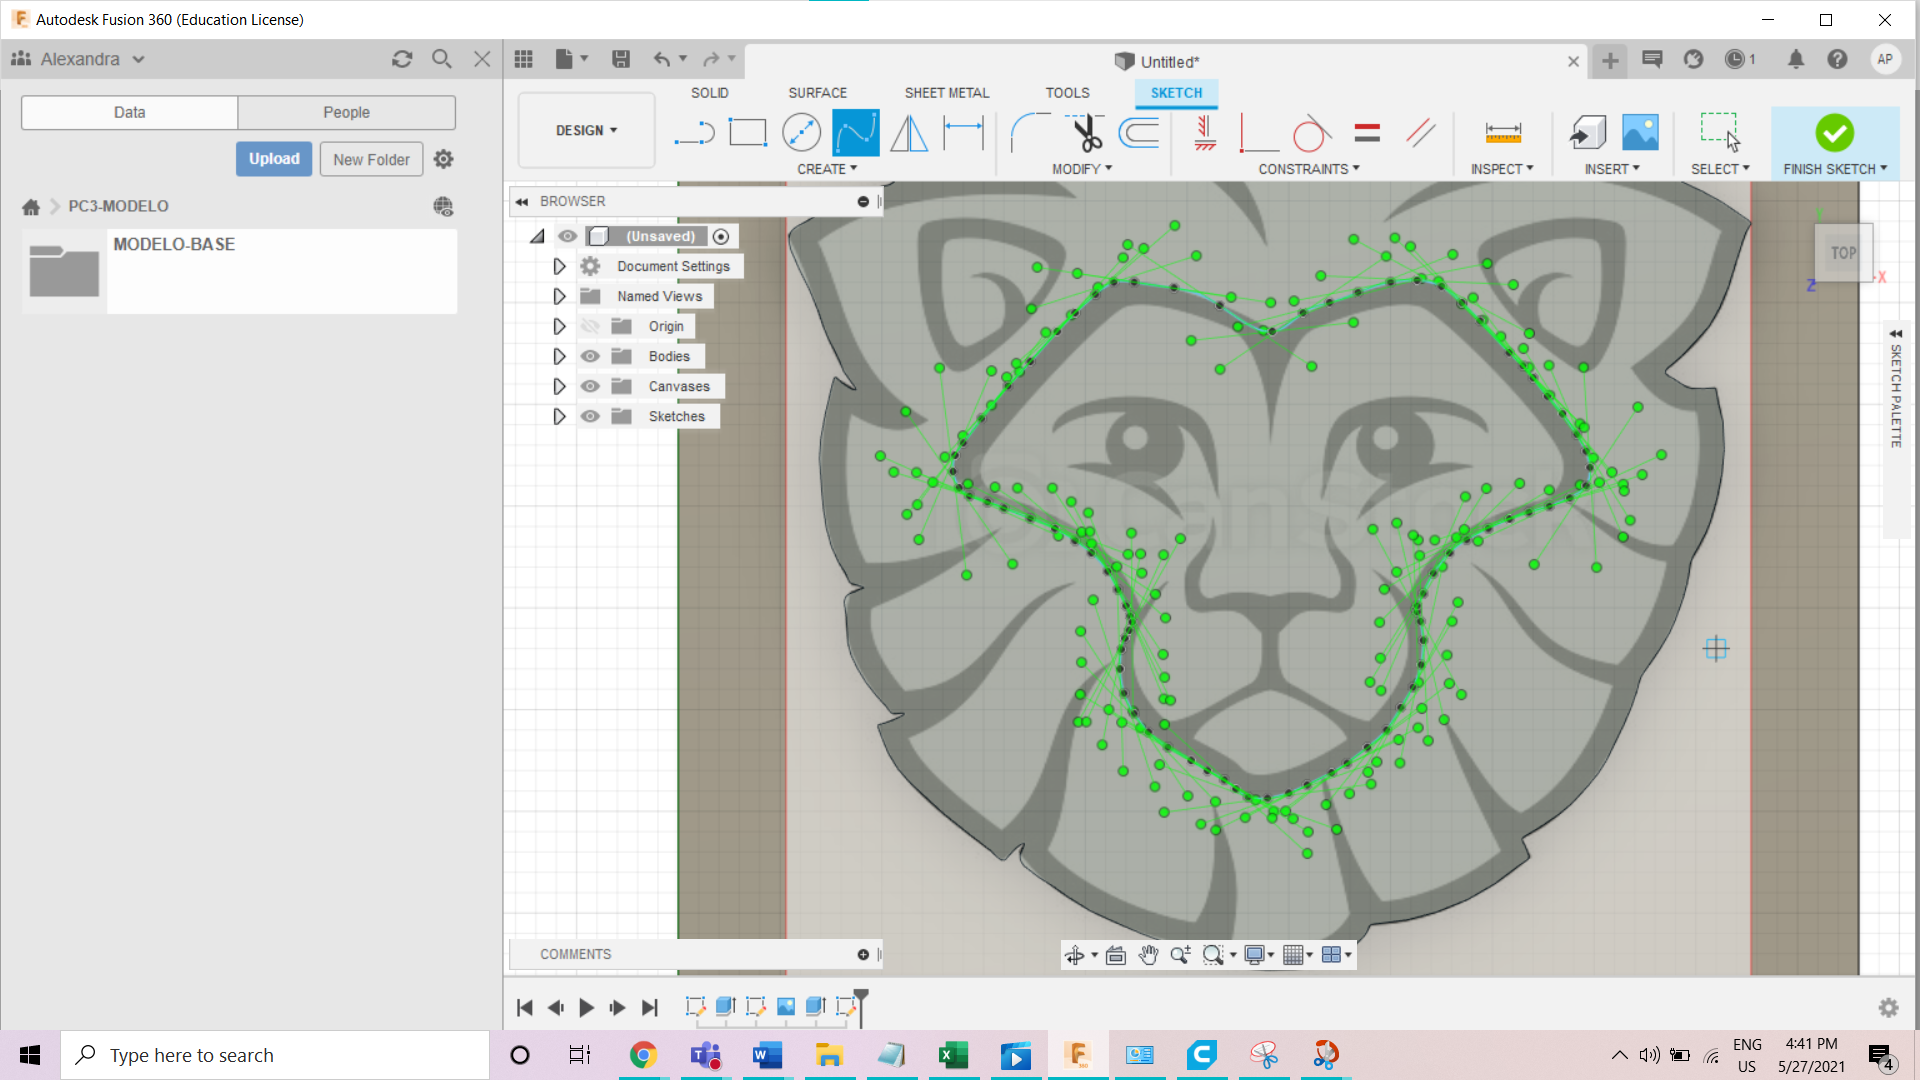Hide the Canvases folder
This screenshot has height=1080, width=1920.
pos(590,387)
